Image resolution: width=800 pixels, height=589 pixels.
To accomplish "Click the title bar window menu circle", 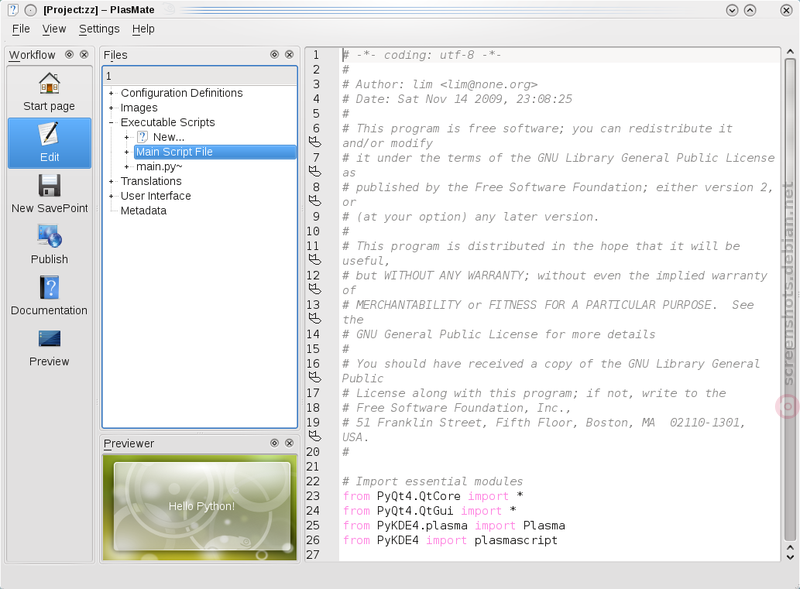I will tap(31, 10).
